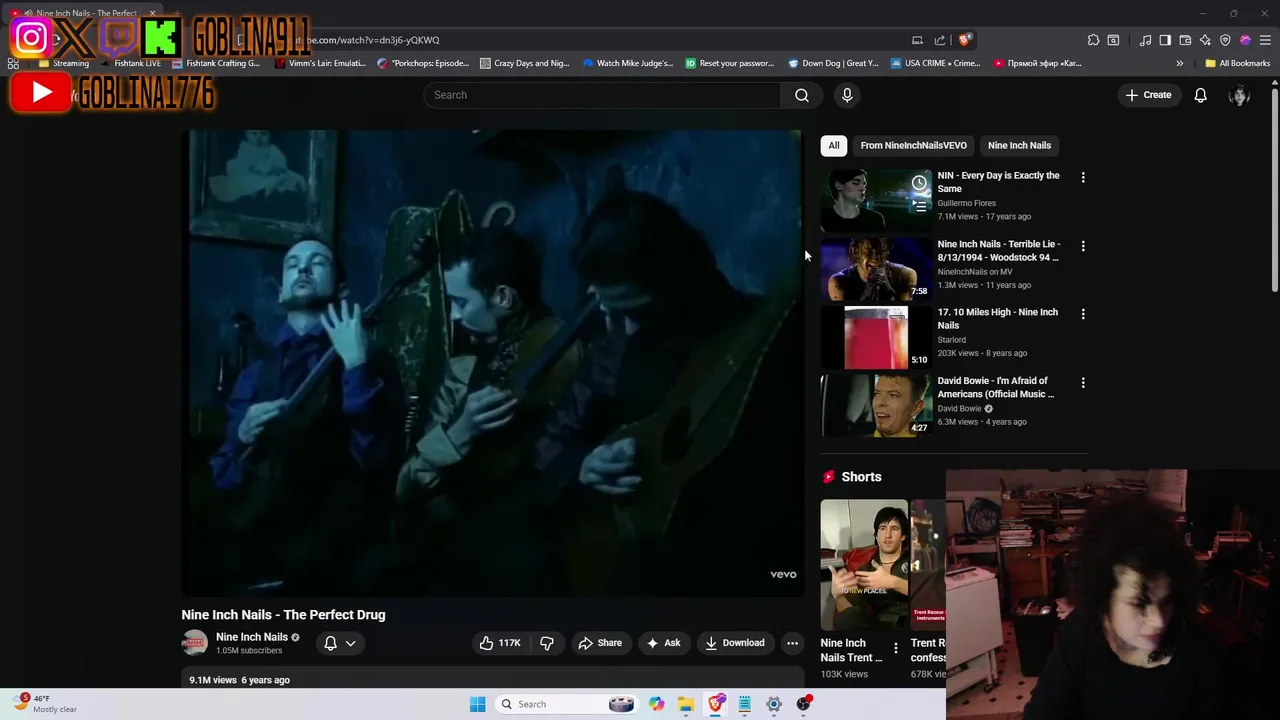Image resolution: width=1280 pixels, height=720 pixels.
Task: Open Brave Leo AI sparkle icon
Action: (x=1205, y=40)
